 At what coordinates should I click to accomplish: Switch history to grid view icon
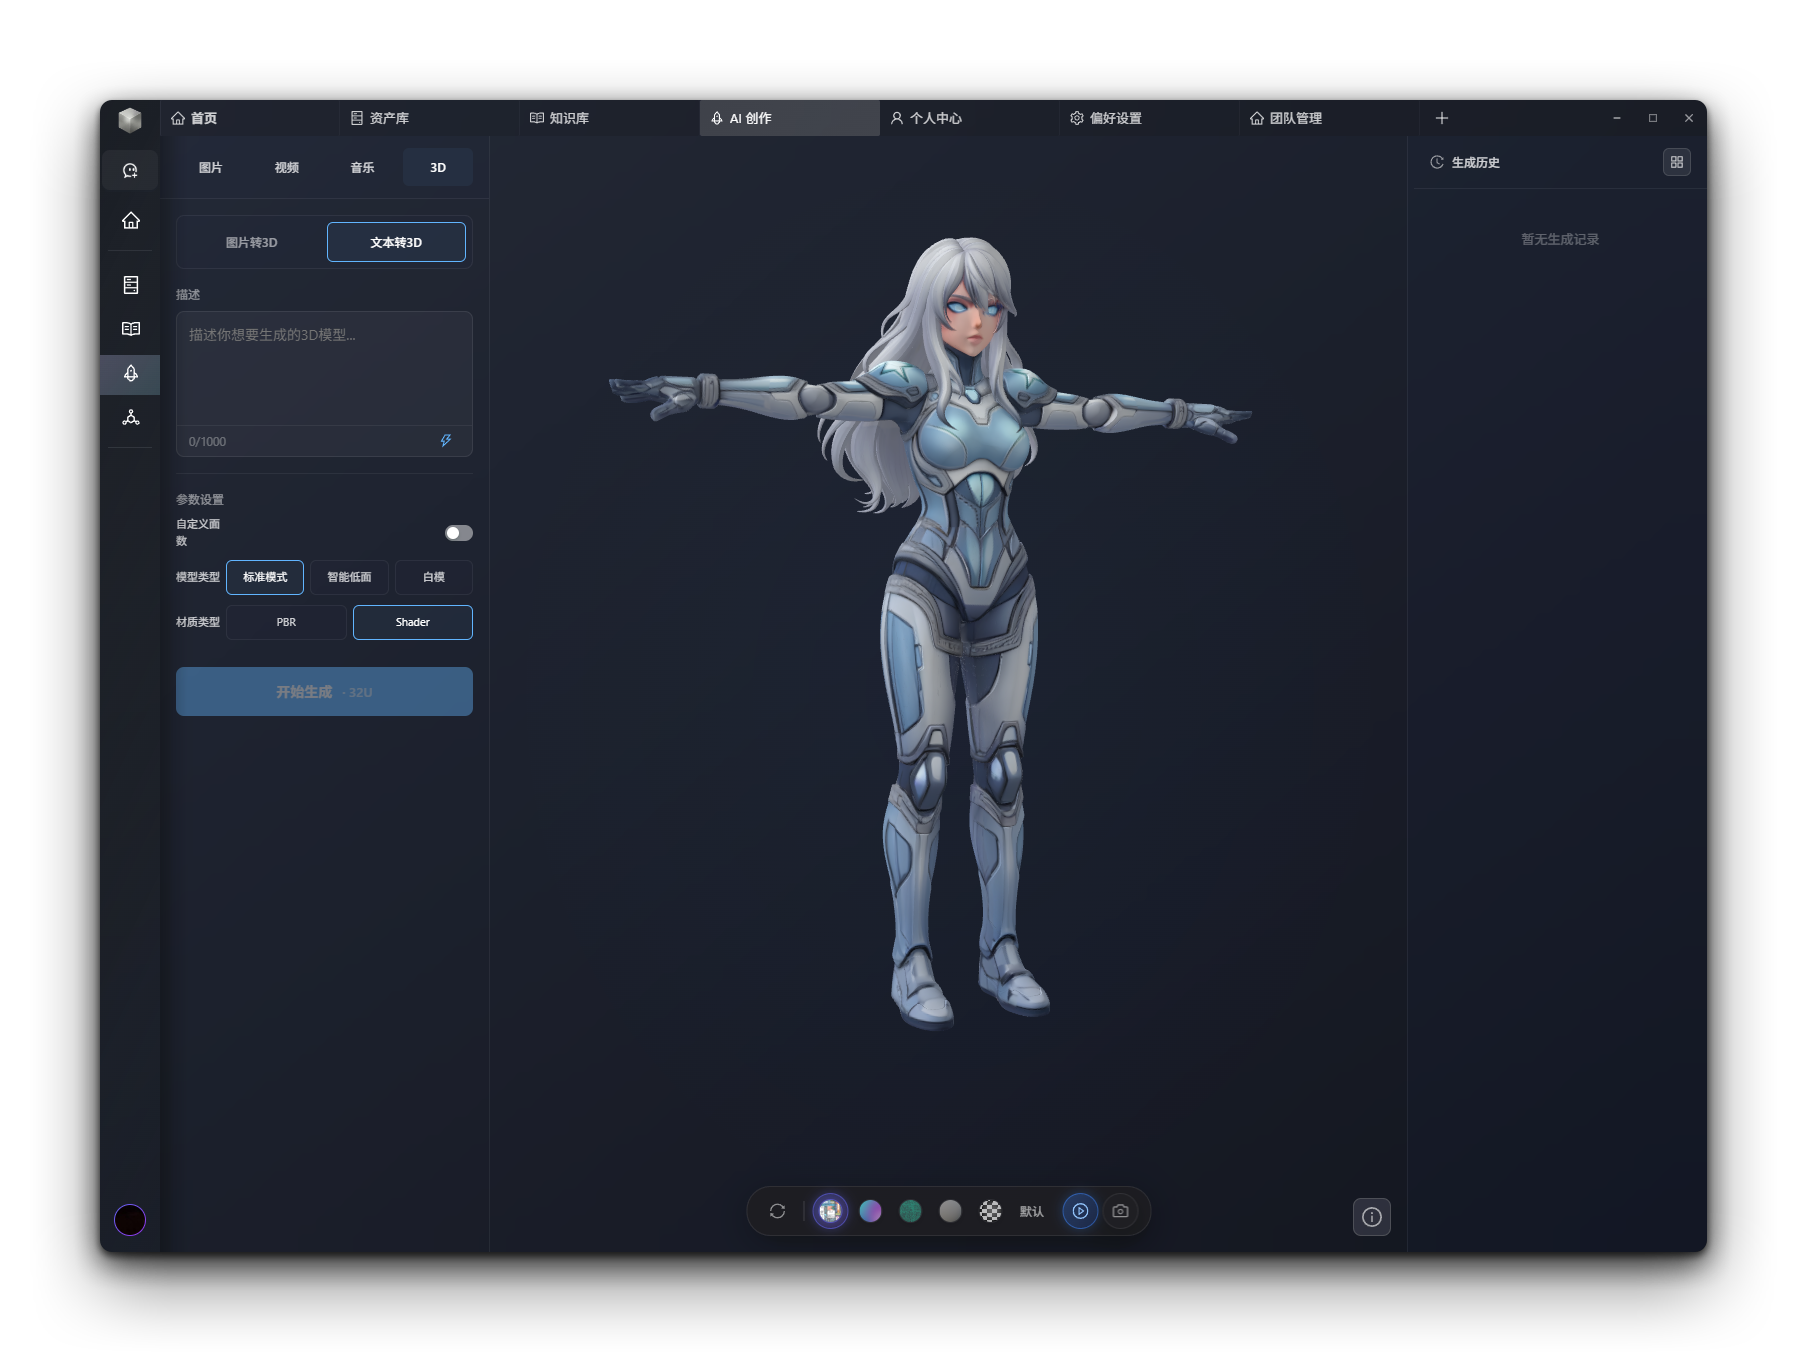[1676, 162]
